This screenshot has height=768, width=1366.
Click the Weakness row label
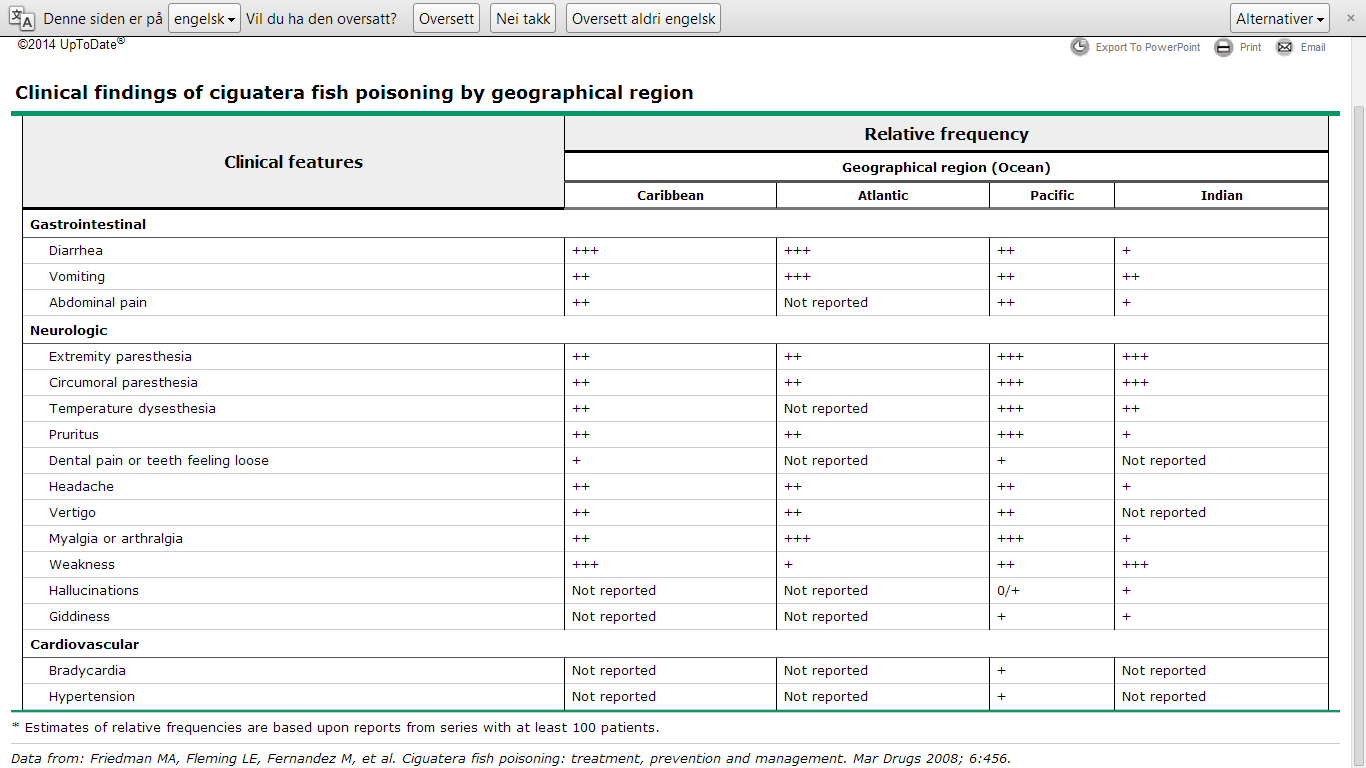tap(82, 564)
